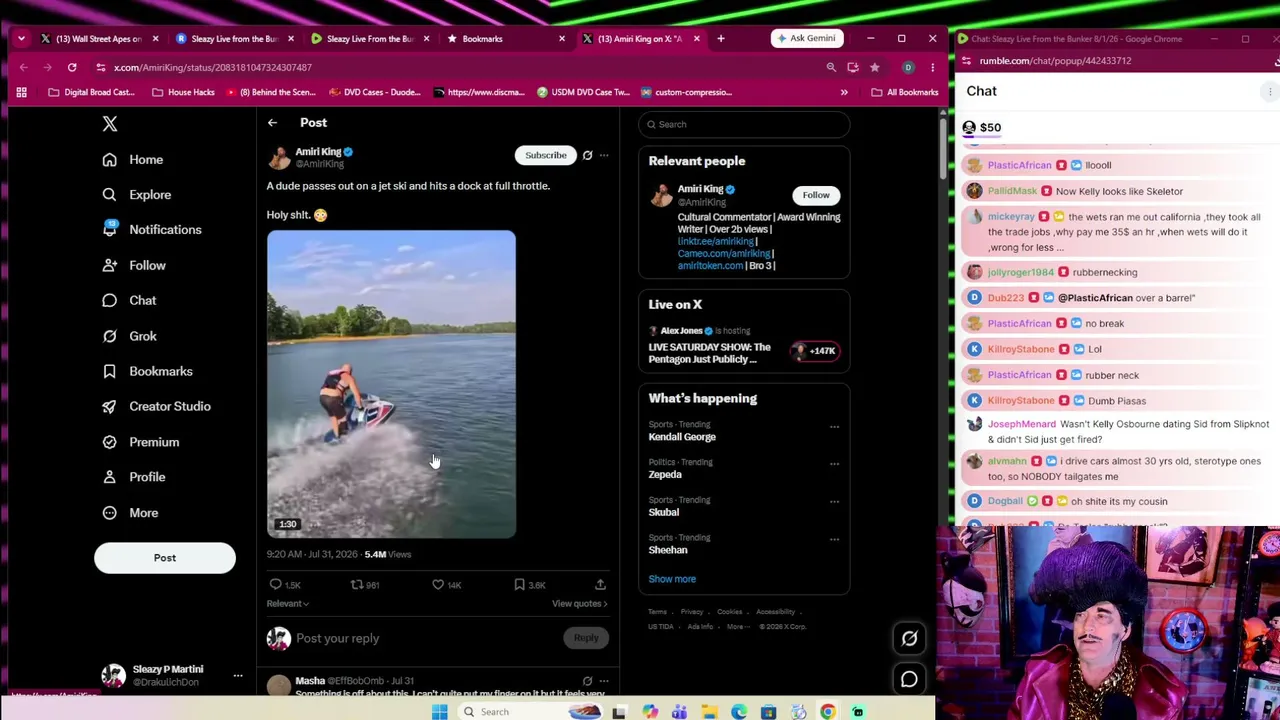The image size is (1280, 720).
Task: Open Microsoft Edge from the taskbar
Action: (739, 712)
